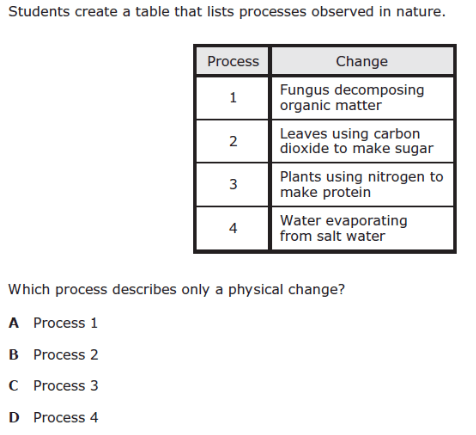Click process number 2 table cell
Screen dimensions: 476x435
point(233,141)
